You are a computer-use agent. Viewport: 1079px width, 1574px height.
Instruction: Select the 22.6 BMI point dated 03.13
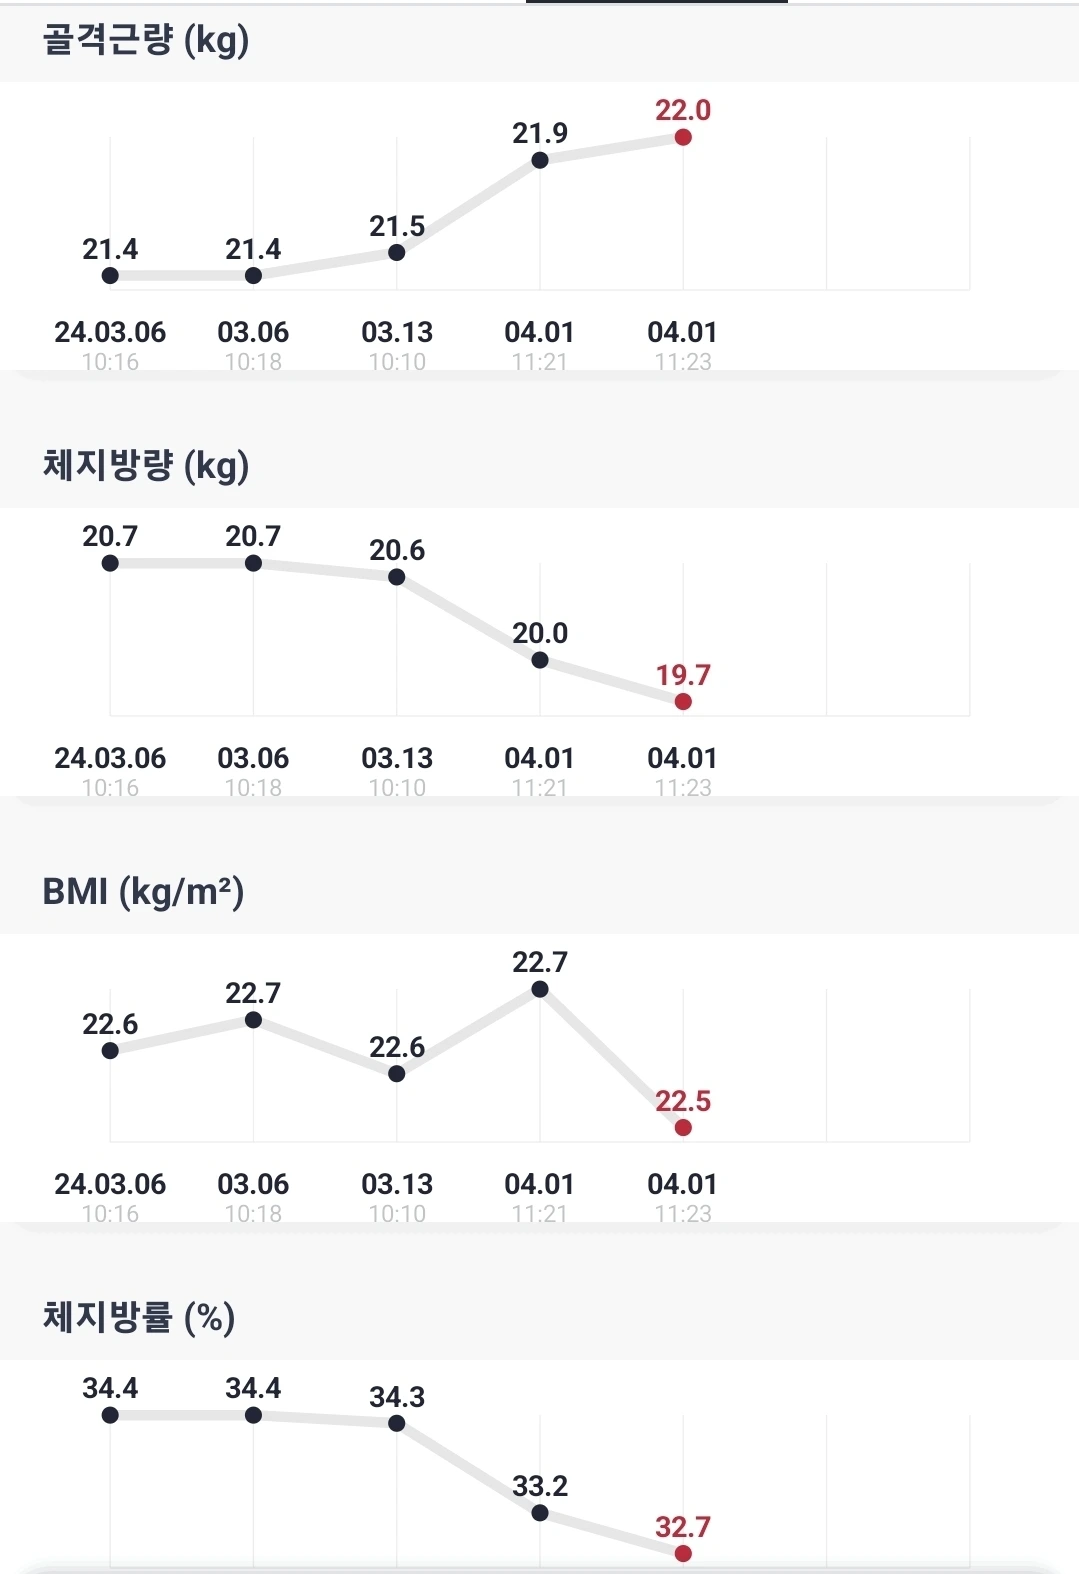[x=397, y=1074]
